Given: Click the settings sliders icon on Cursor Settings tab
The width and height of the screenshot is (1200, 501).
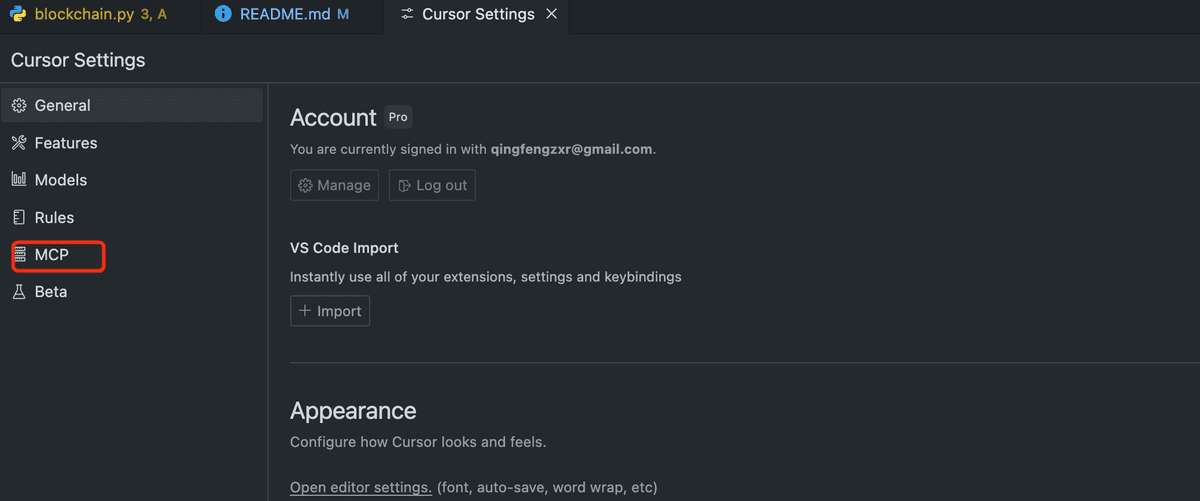Looking at the screenshot, I should click(406, 15).
